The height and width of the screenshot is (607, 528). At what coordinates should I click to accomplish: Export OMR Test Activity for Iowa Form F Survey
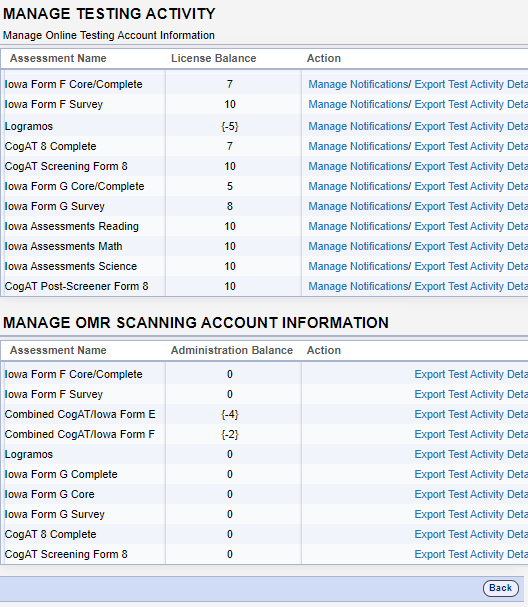click(x=471, y=394)
